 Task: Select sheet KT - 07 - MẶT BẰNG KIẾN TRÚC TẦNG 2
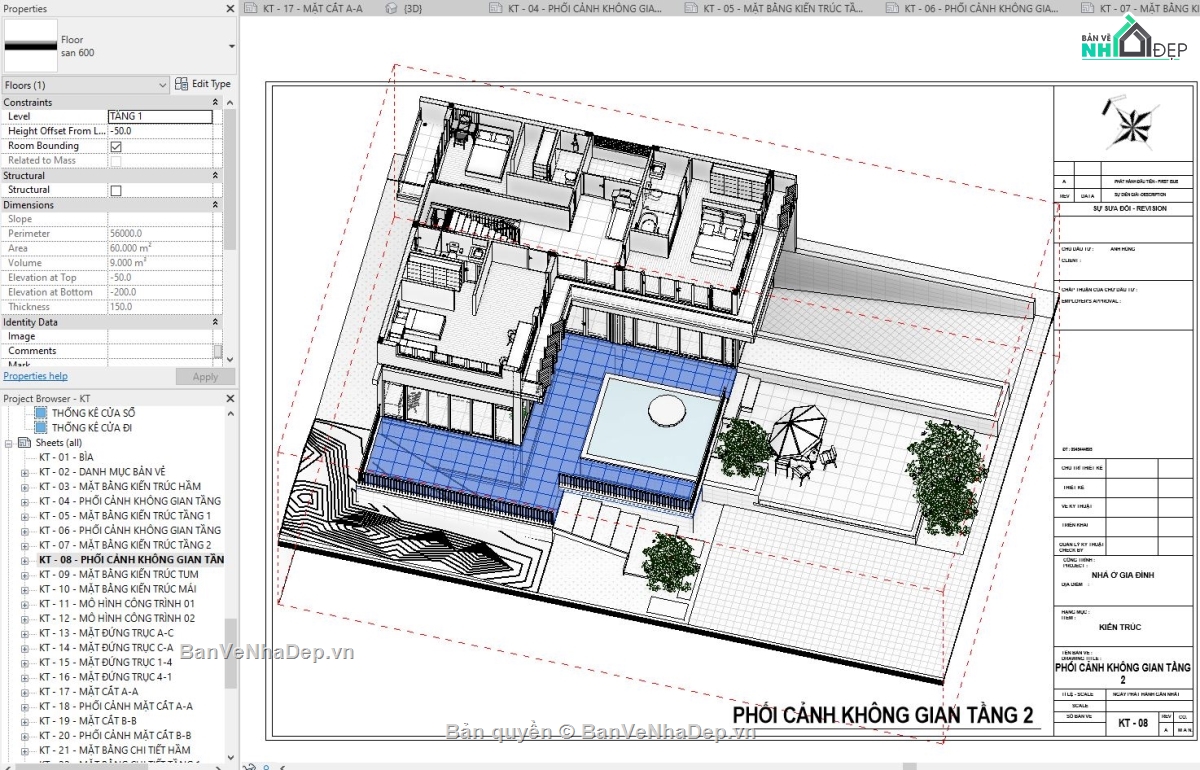pyautogui.click(x=125, y=545)
